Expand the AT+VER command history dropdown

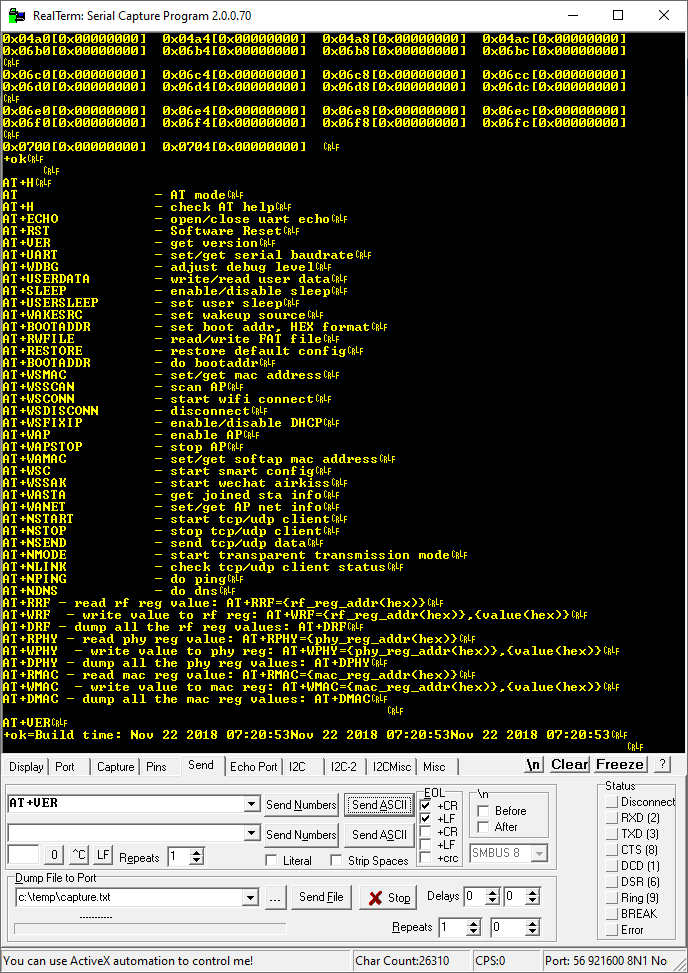click(251, 804)
